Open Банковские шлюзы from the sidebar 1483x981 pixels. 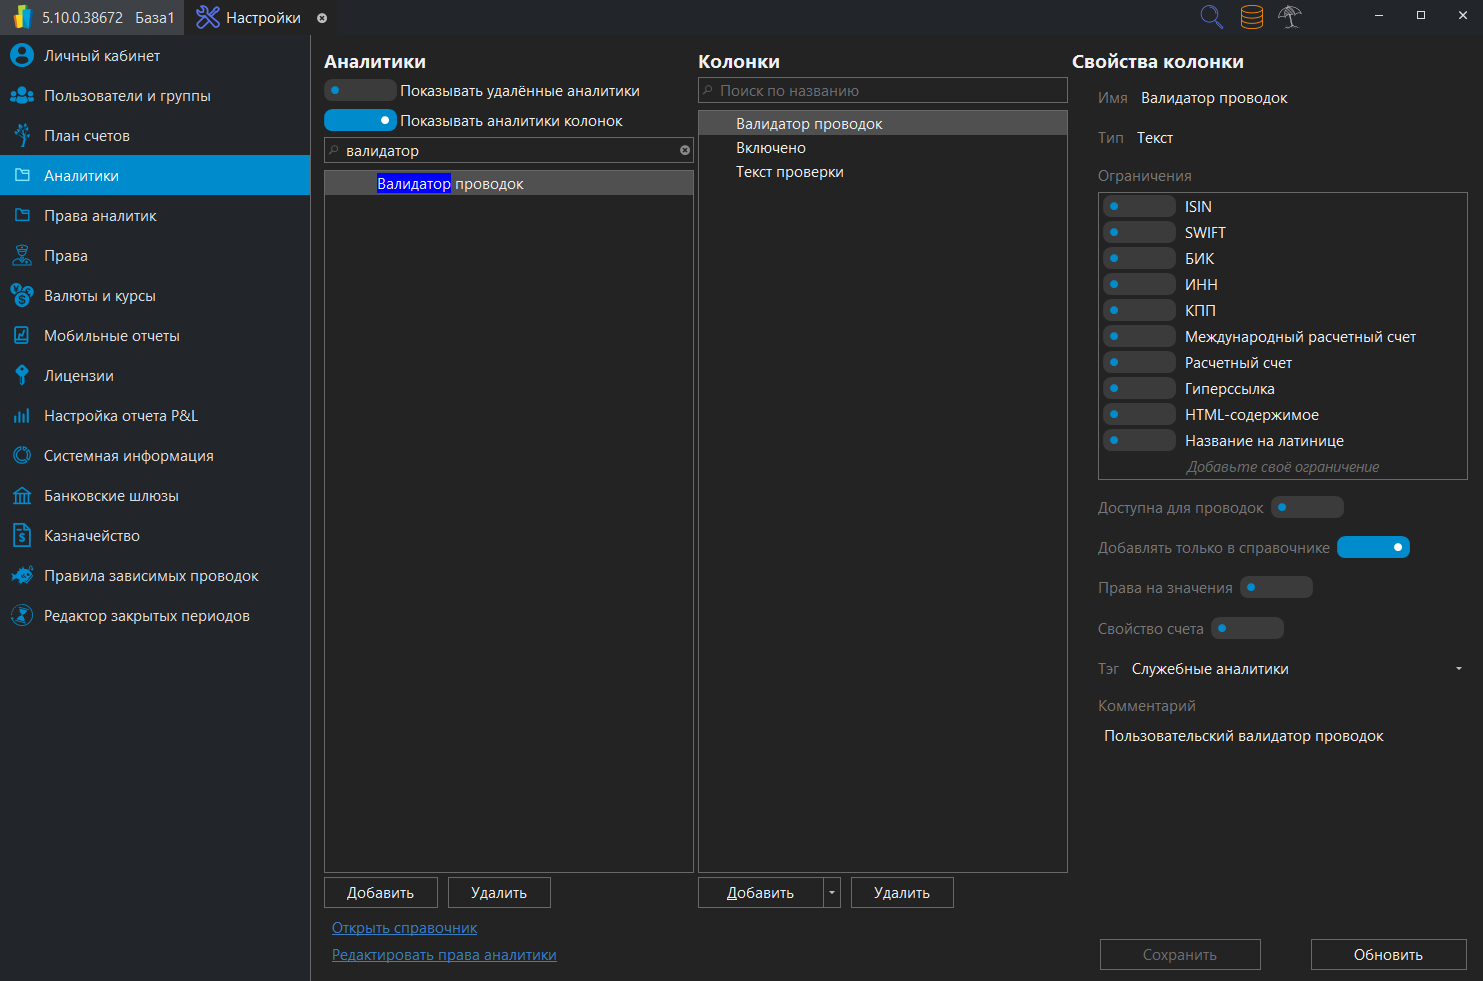[x=22, y=495]
